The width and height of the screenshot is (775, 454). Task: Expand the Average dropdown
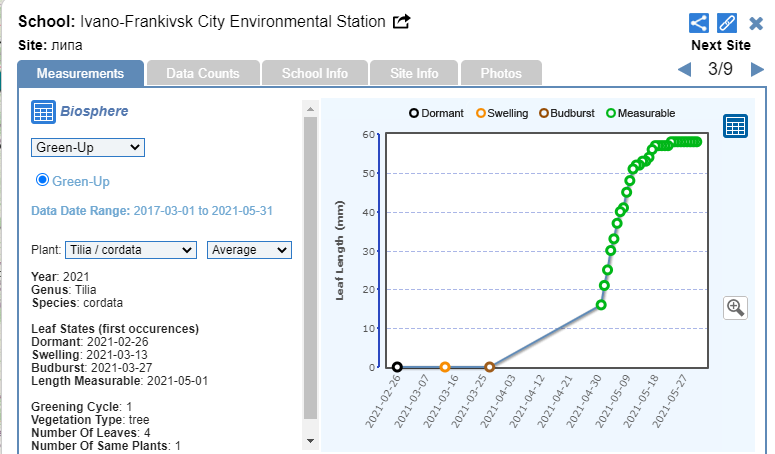tap(249, 250)
